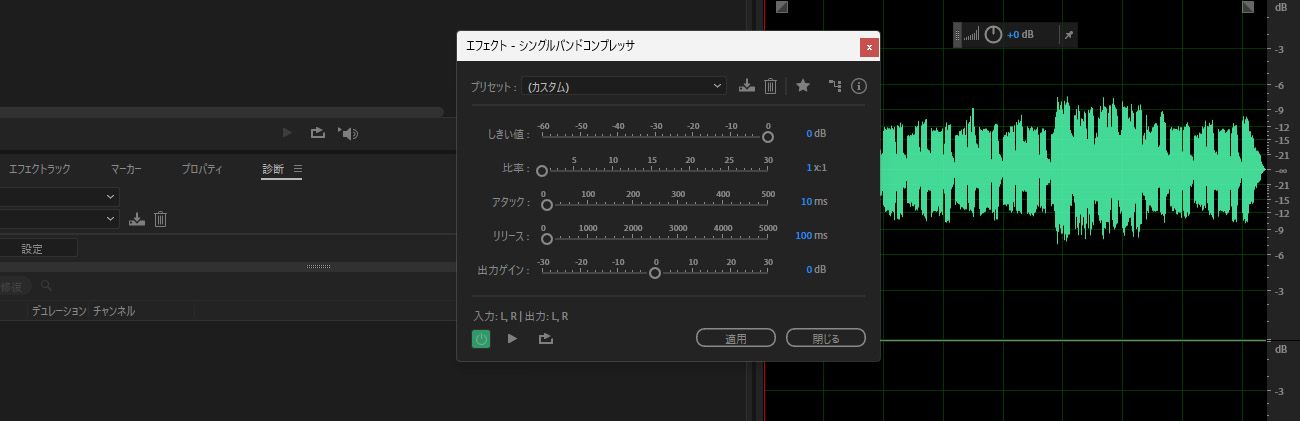The height and width of the screenshot is (421, 1300).
Task: Delete the diagnostics preset via the trash icon
Action: 160,219
